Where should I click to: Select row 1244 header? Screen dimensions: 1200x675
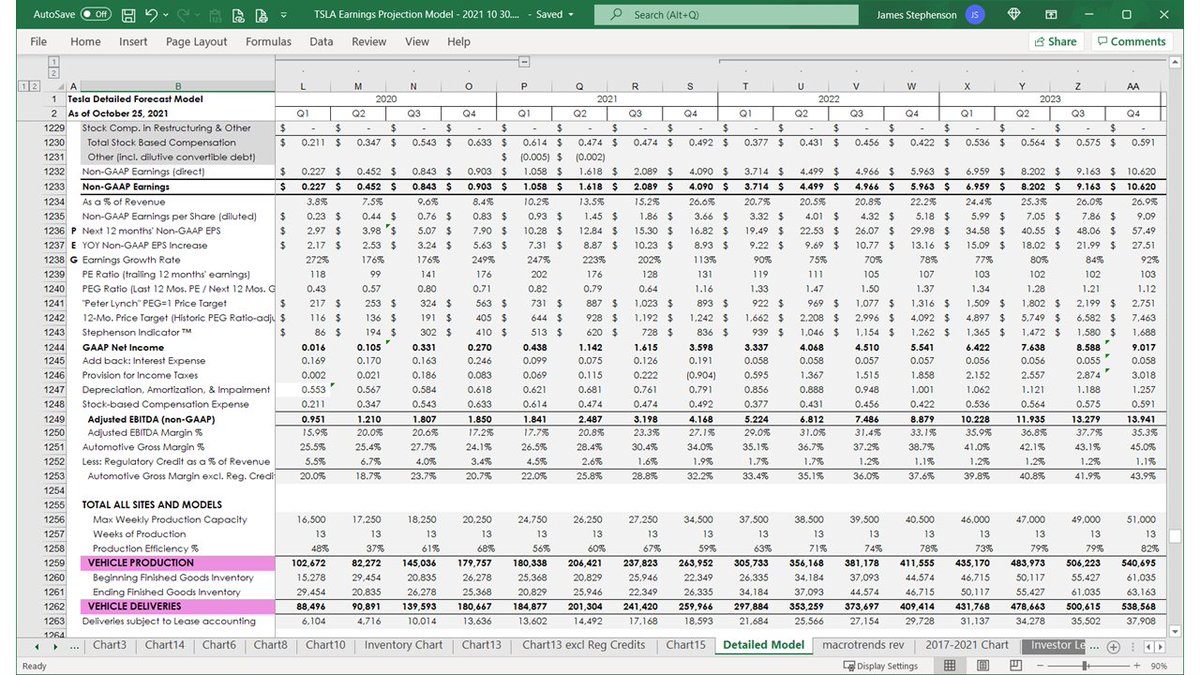[x=54, y=346]
